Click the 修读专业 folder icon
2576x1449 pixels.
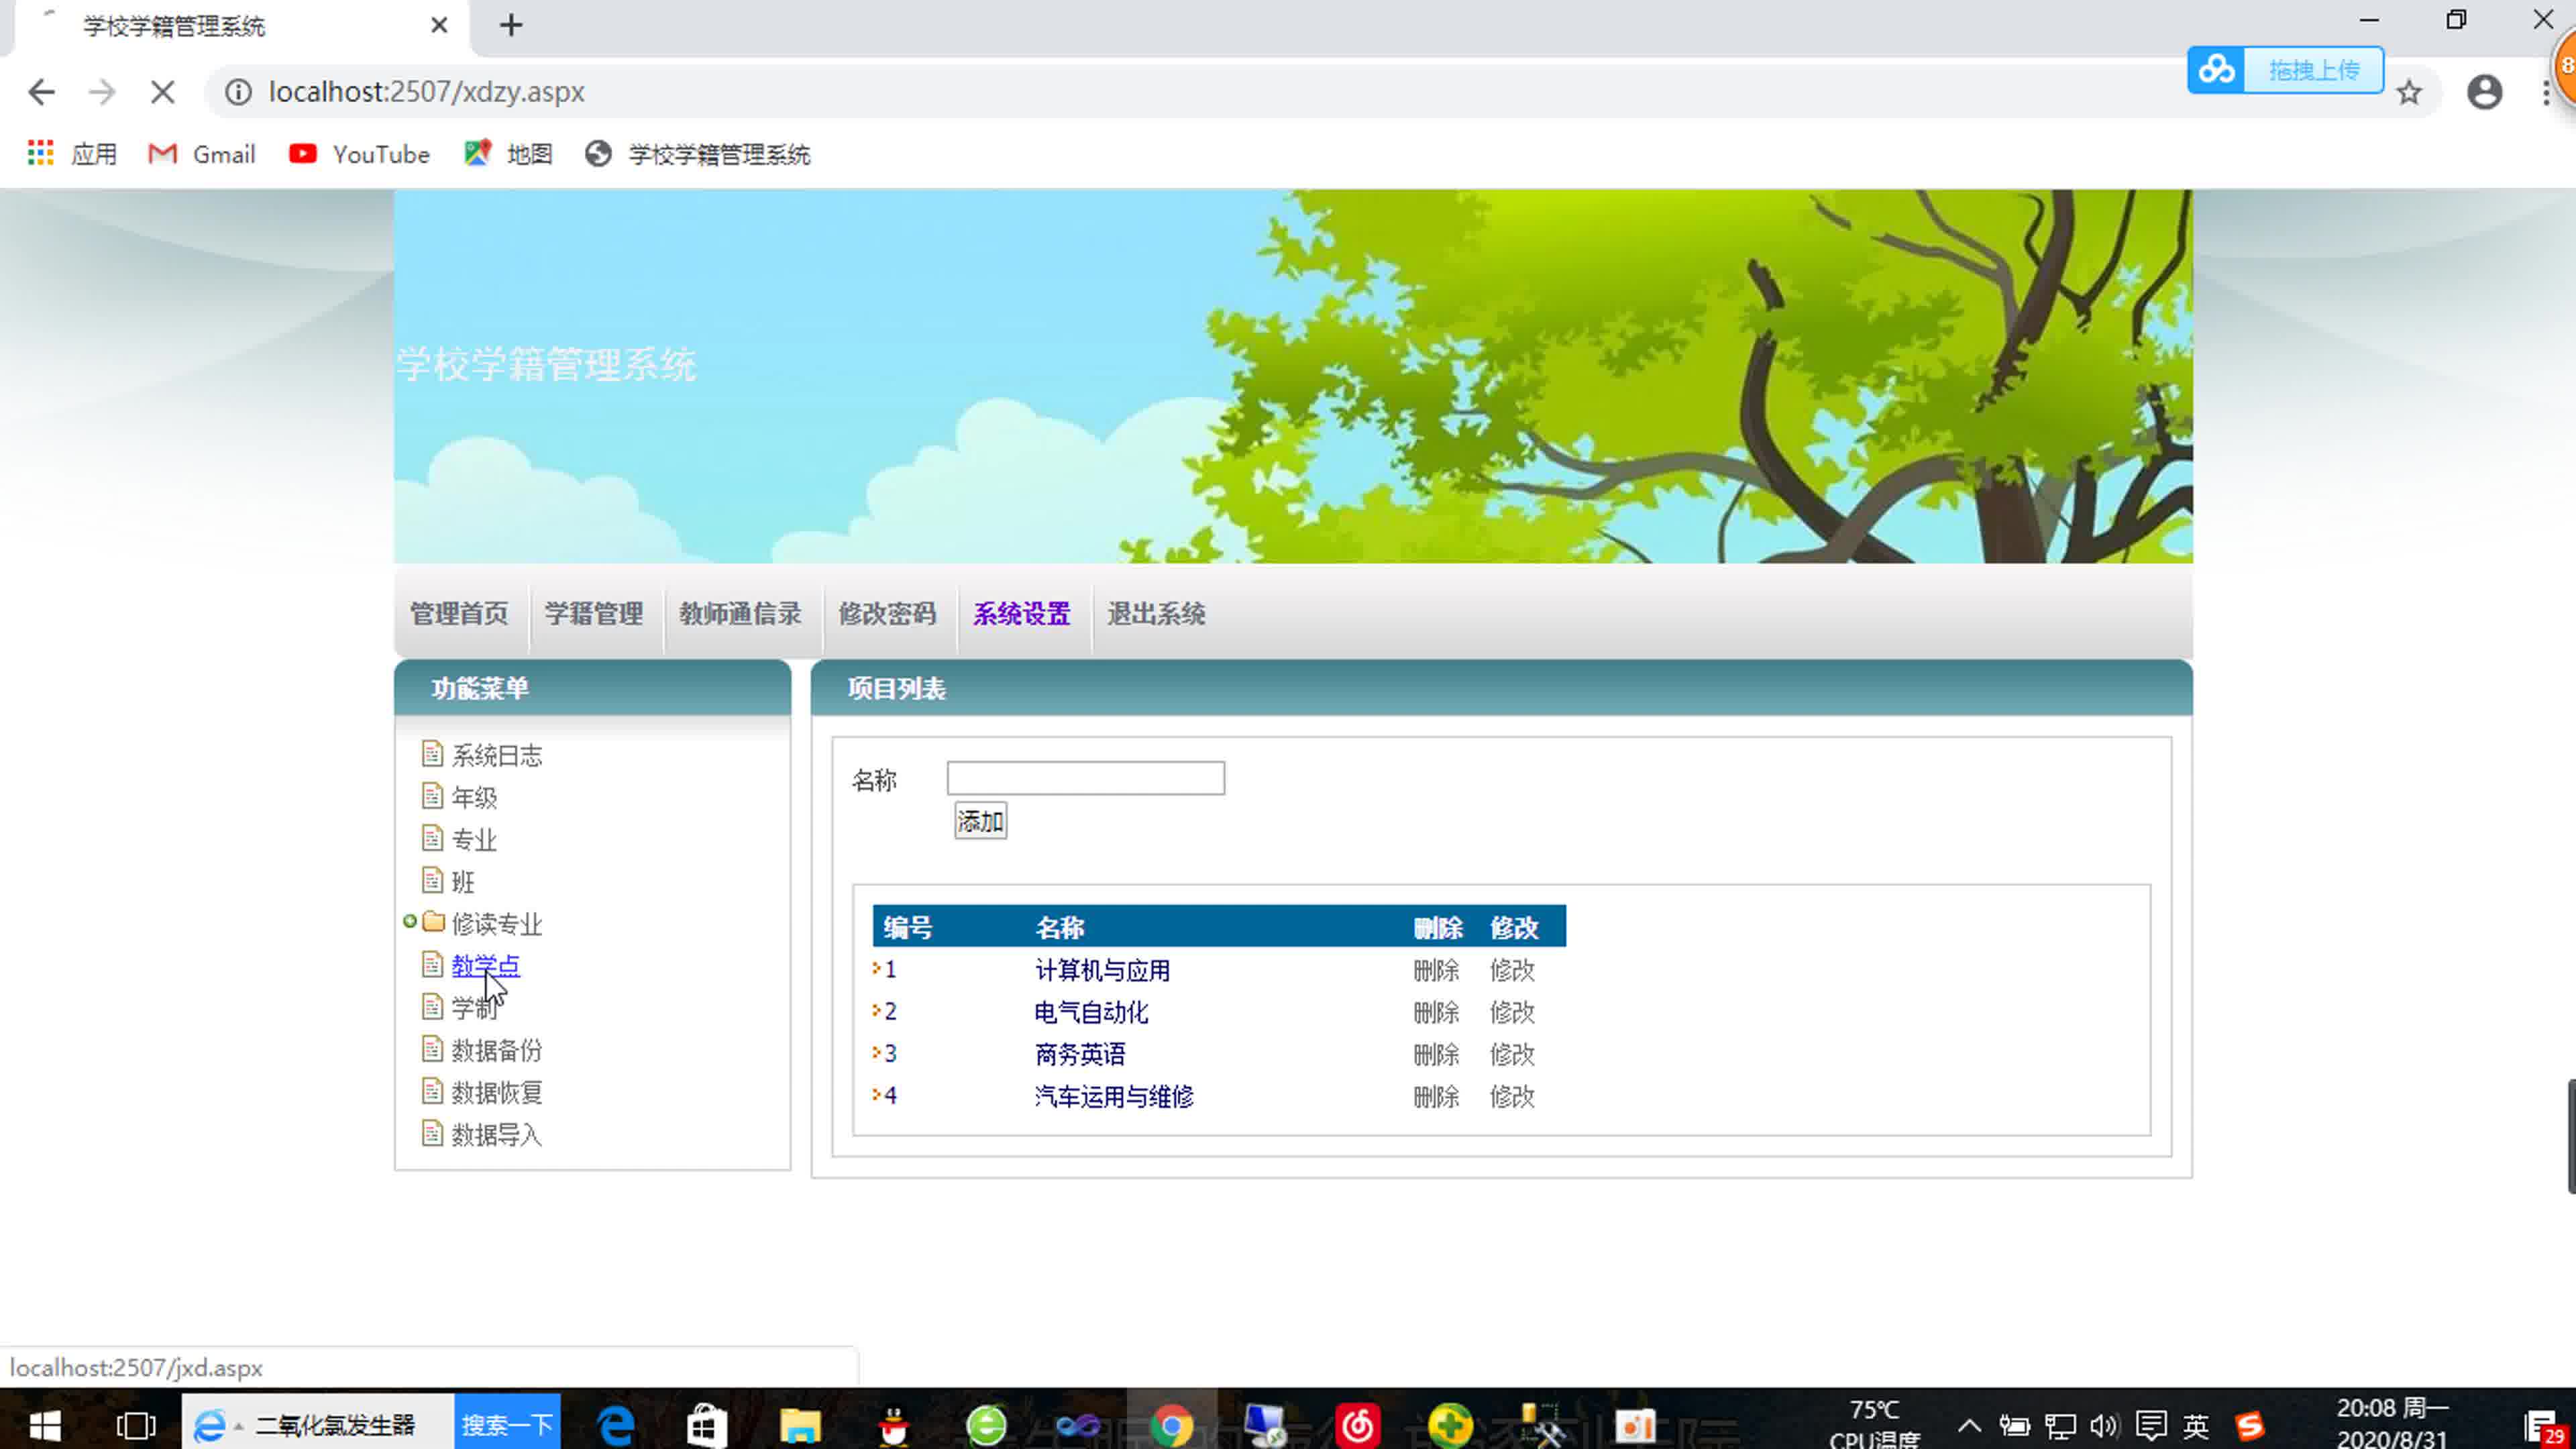pos(434,922)
